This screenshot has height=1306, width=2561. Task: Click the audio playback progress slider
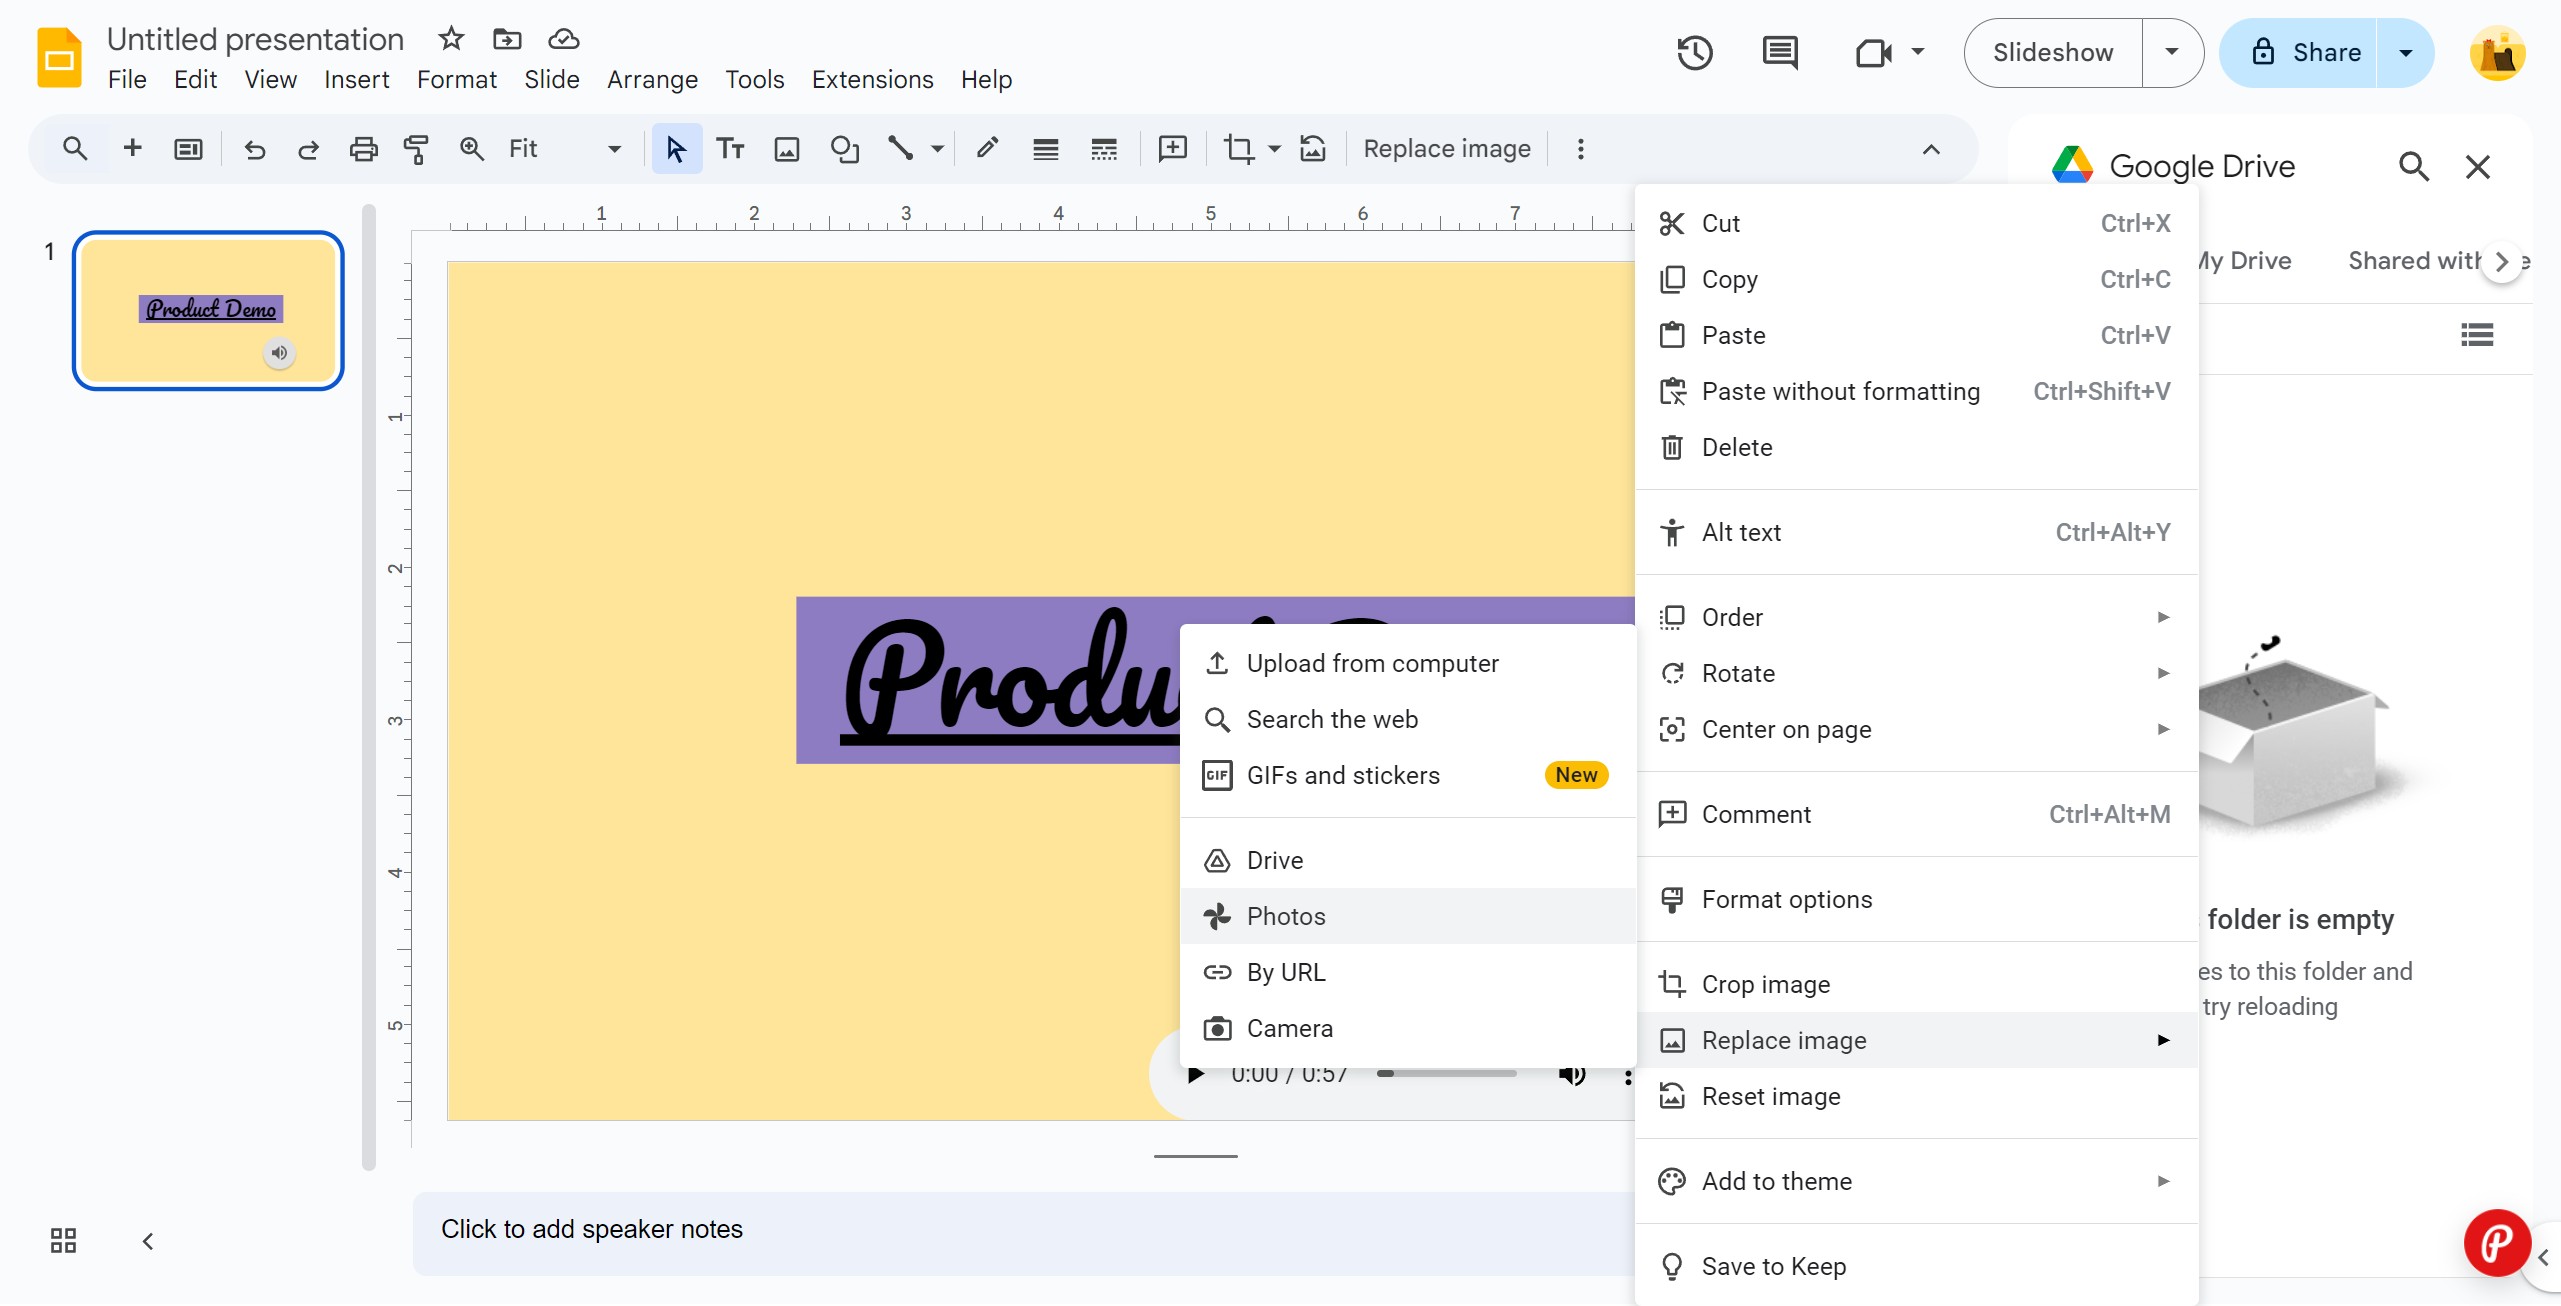coord(1446,1074)
